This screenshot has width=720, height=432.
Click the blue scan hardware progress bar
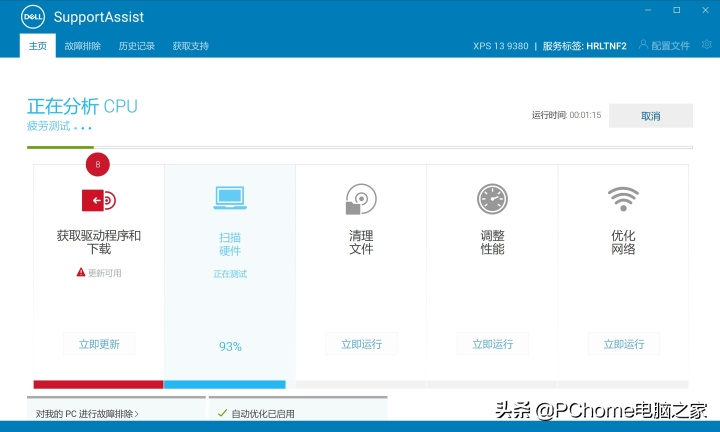225,384
